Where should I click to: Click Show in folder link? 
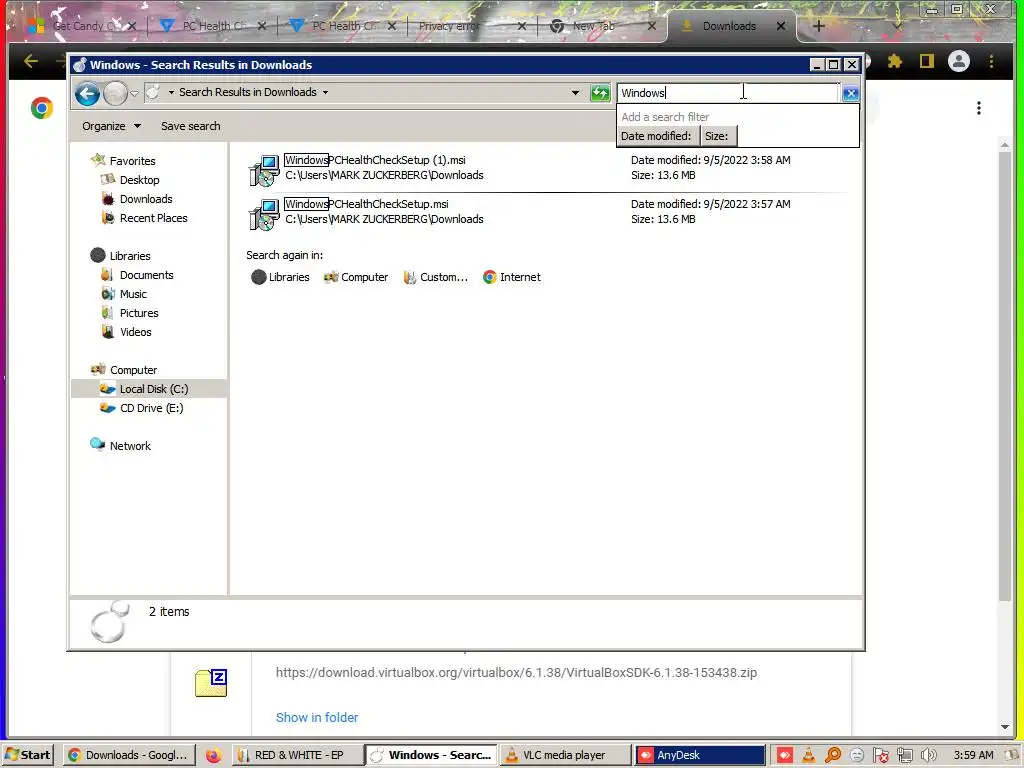coord(317,717)
